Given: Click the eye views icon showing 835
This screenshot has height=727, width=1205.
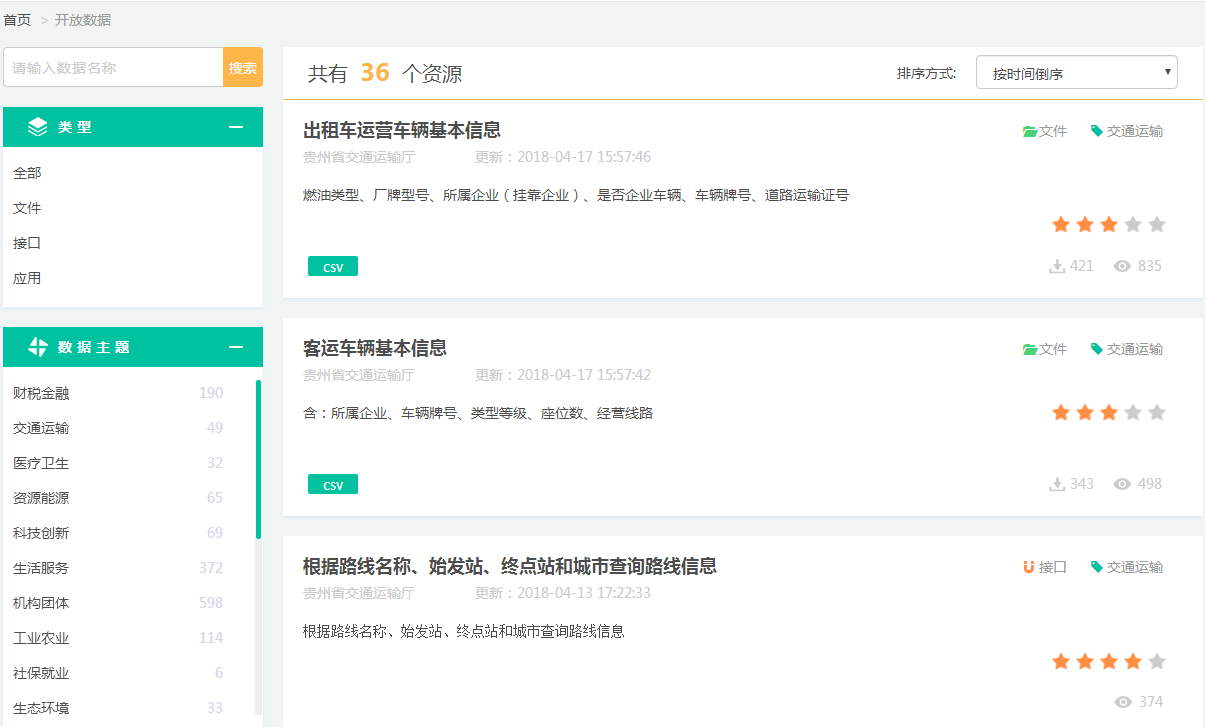Looking at the screenshot, I should [1122, 266].
